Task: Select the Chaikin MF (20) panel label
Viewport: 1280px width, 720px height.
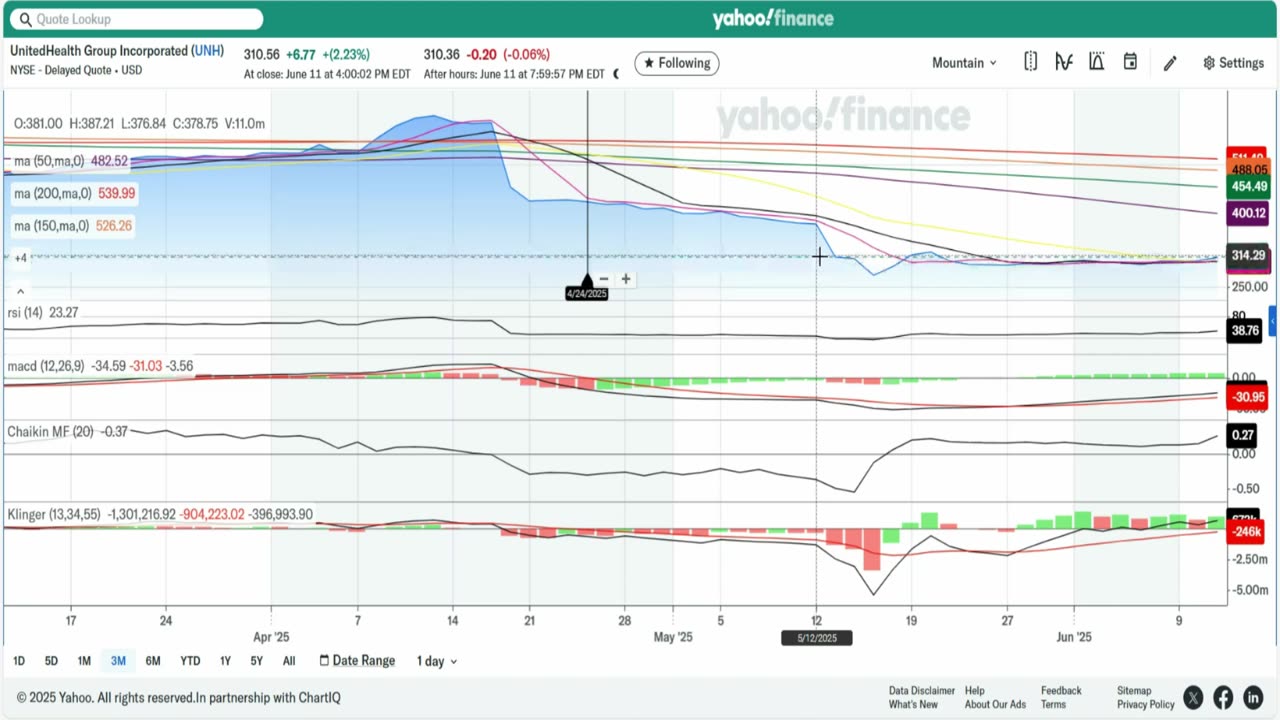Action: (50, 432)
